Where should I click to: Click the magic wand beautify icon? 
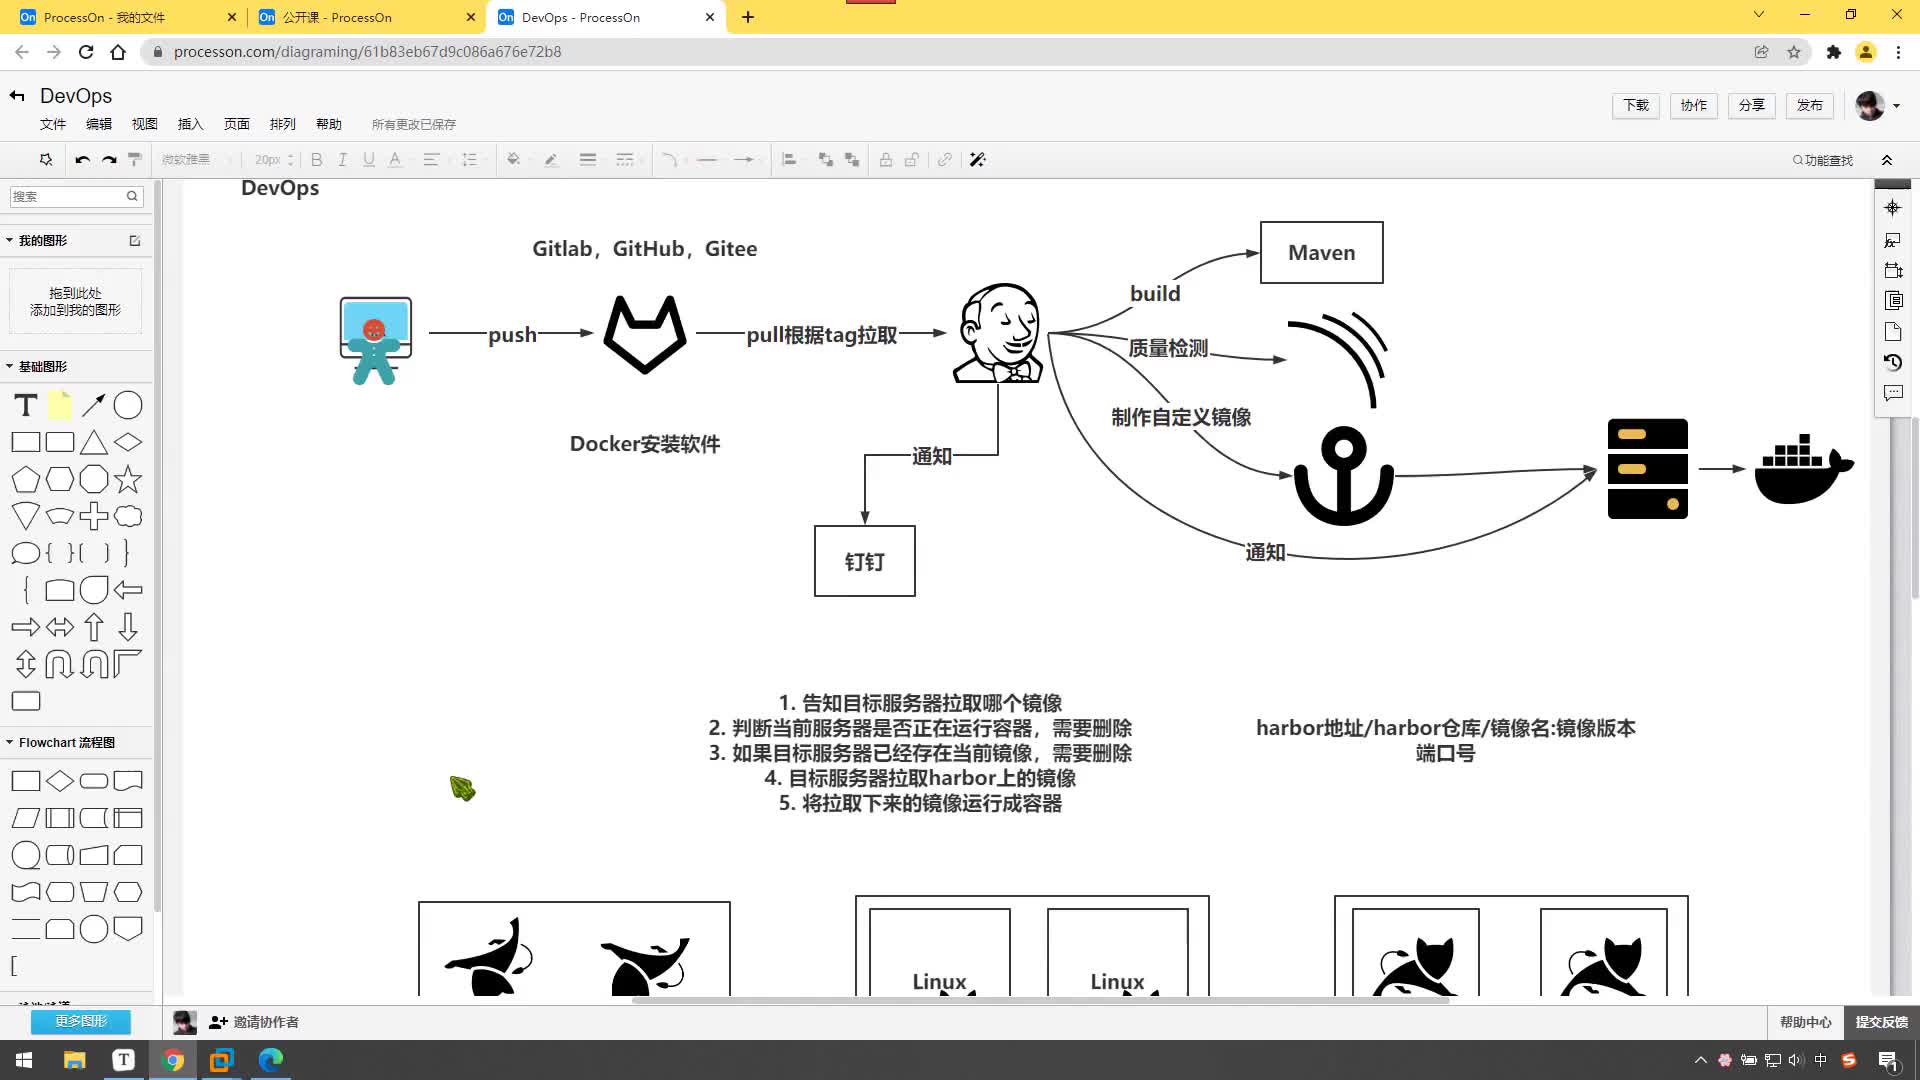978,160
